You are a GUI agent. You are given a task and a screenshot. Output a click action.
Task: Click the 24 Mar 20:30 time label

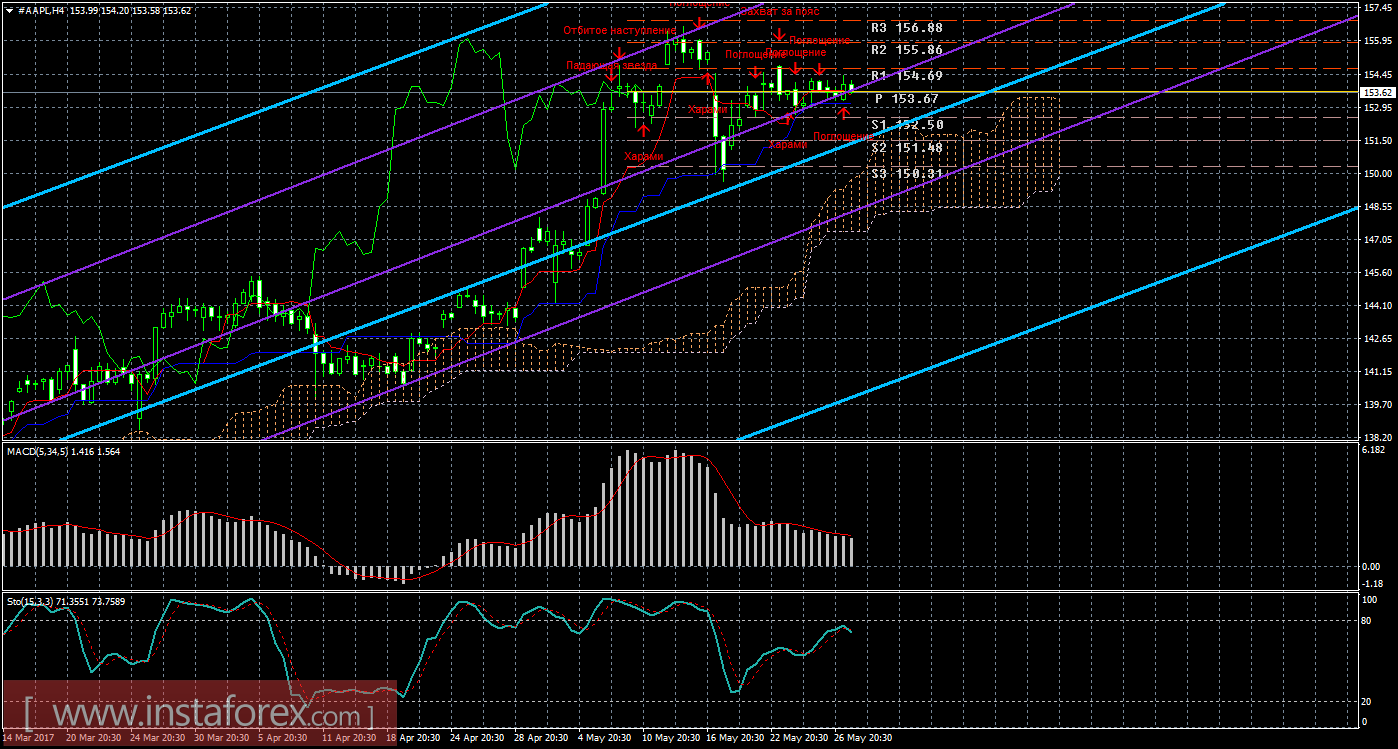(x=158, y=738)
